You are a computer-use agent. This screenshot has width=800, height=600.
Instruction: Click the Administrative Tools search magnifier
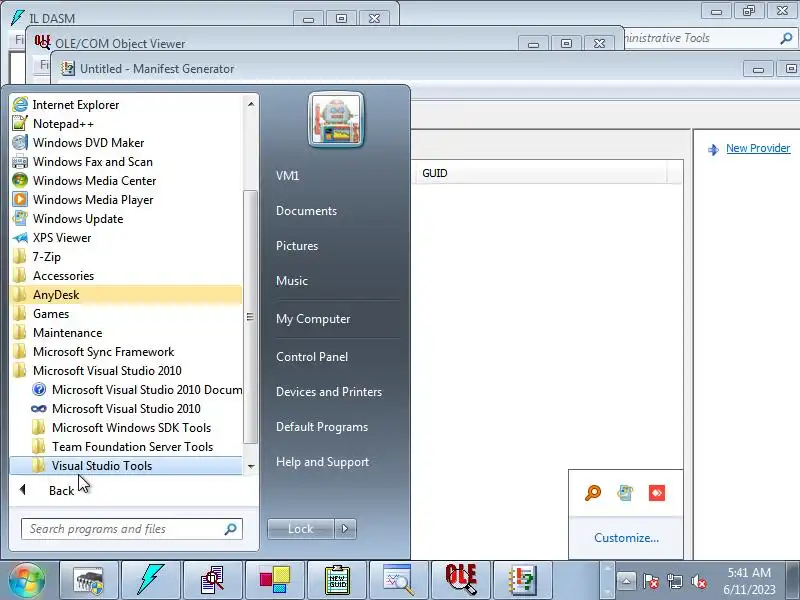point(786,38)
